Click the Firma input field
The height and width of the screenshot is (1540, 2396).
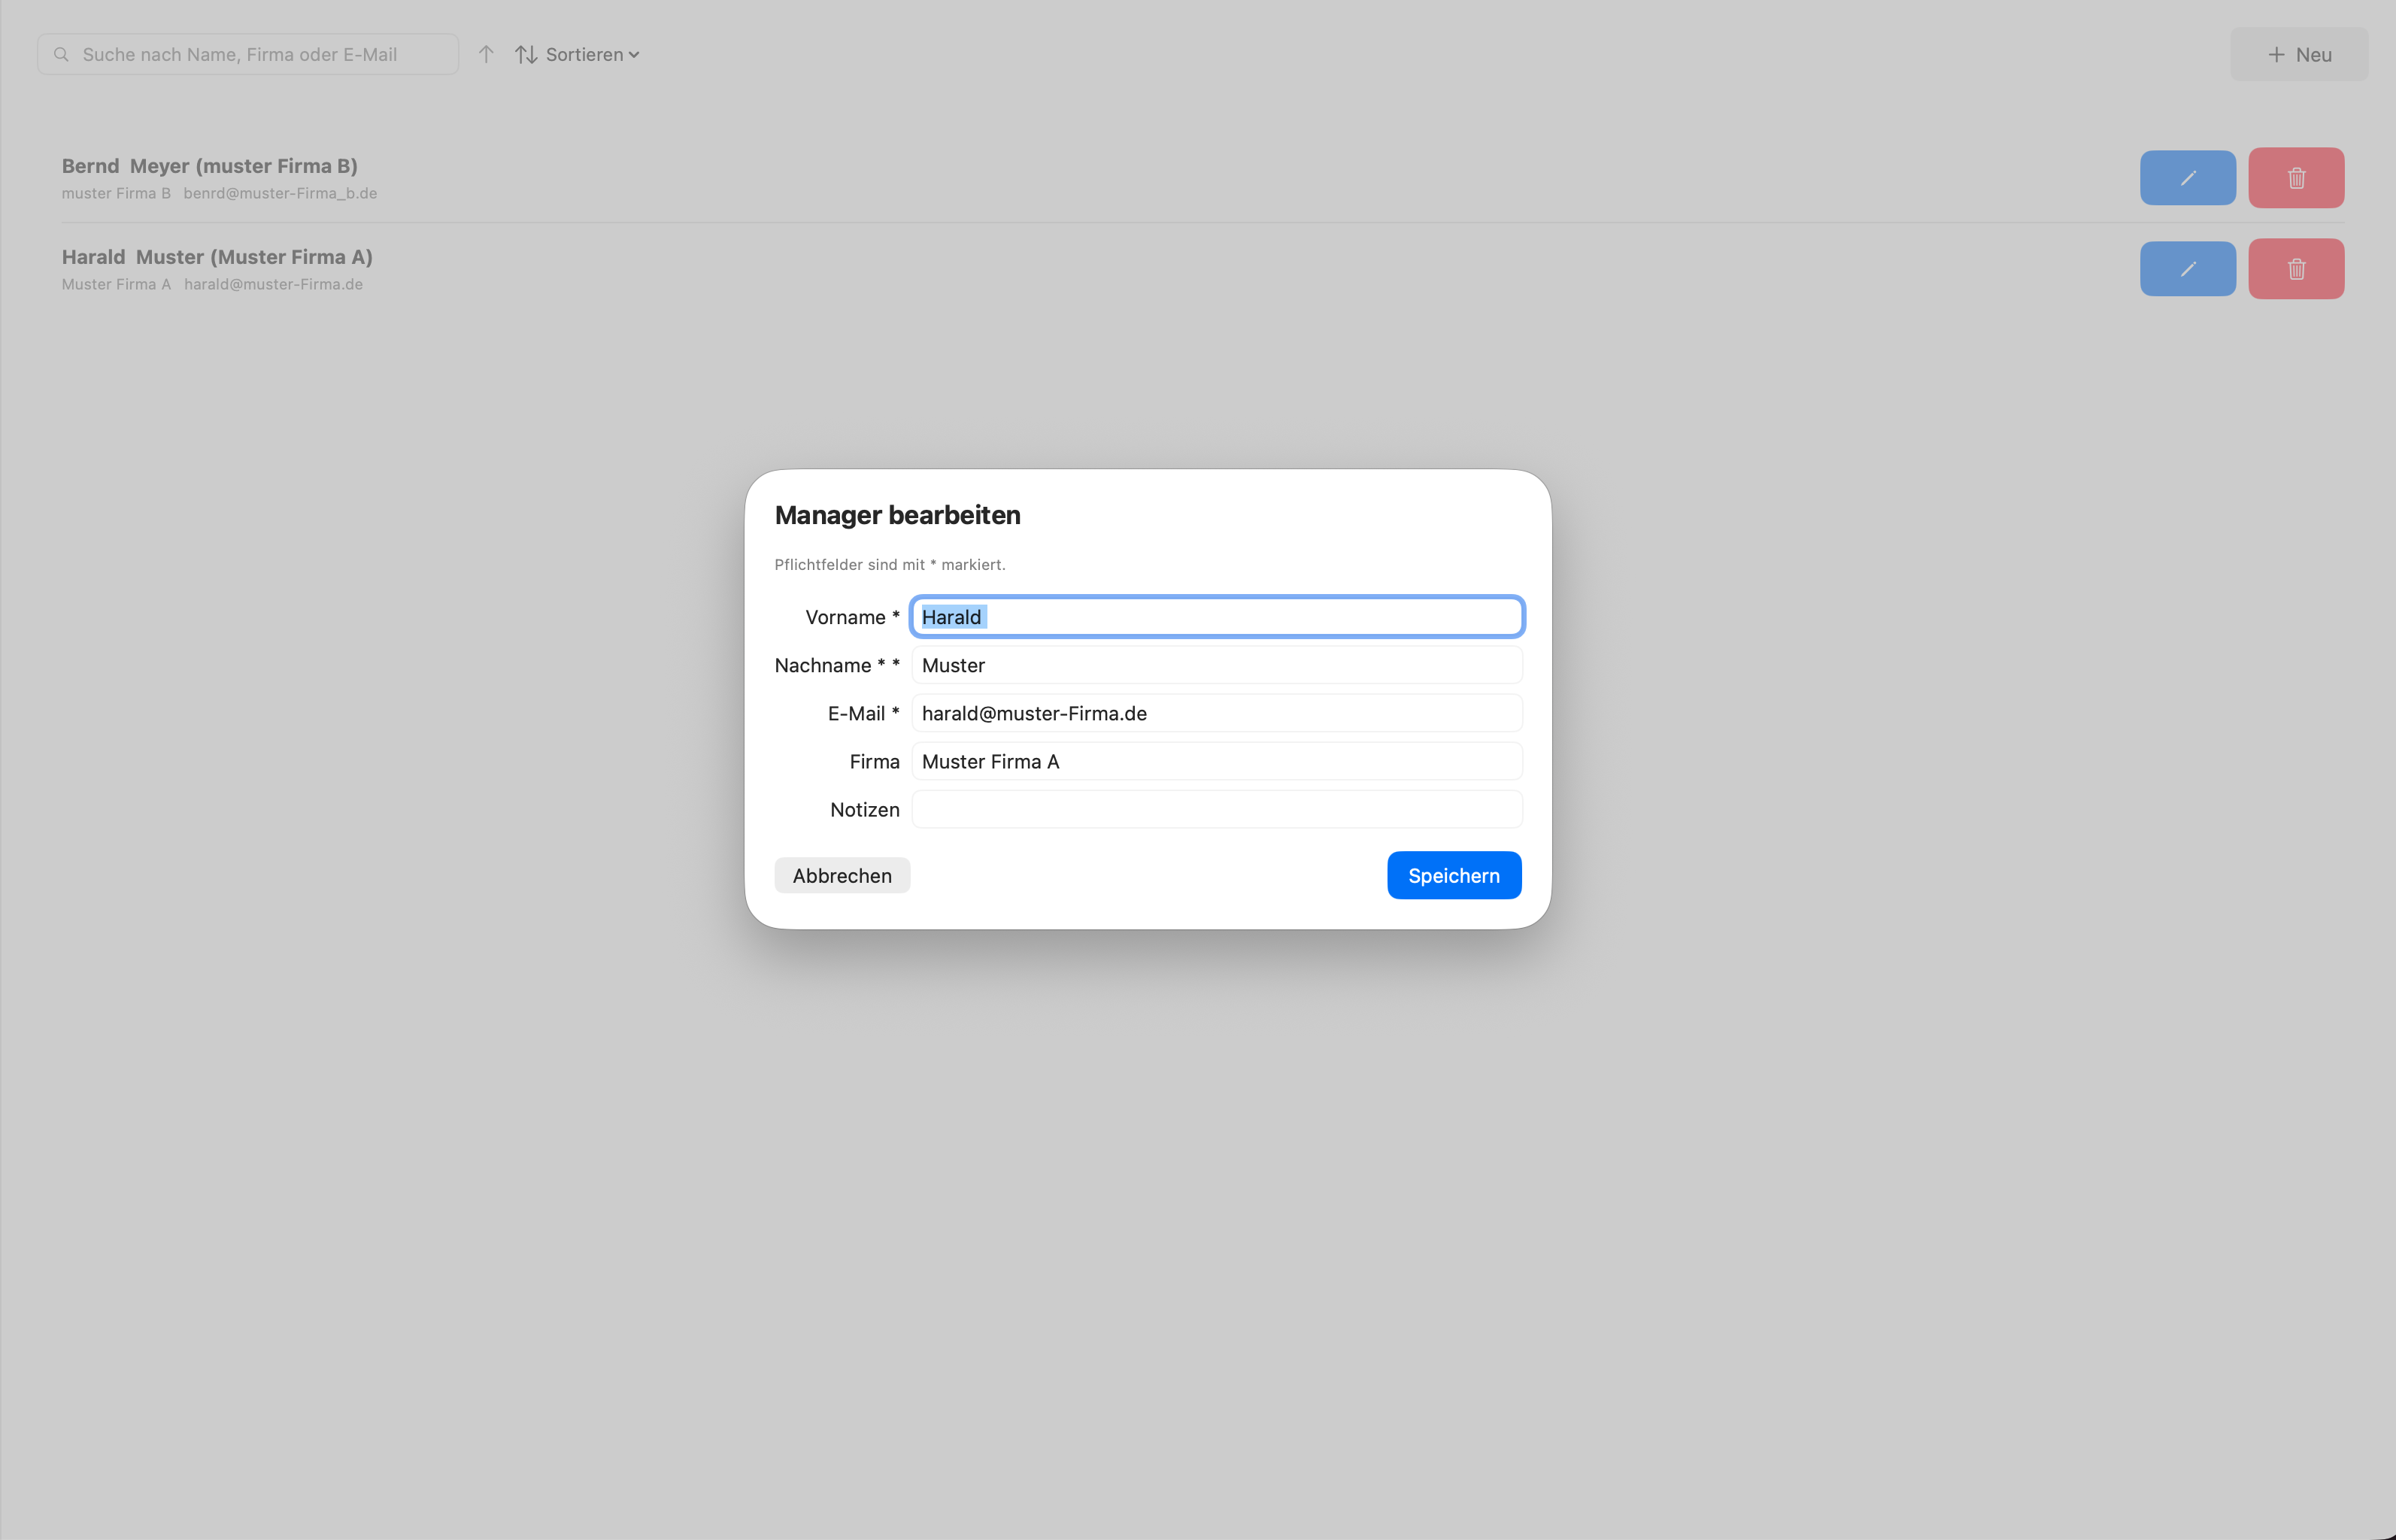pyautogui.click(x=1216, y=761)
